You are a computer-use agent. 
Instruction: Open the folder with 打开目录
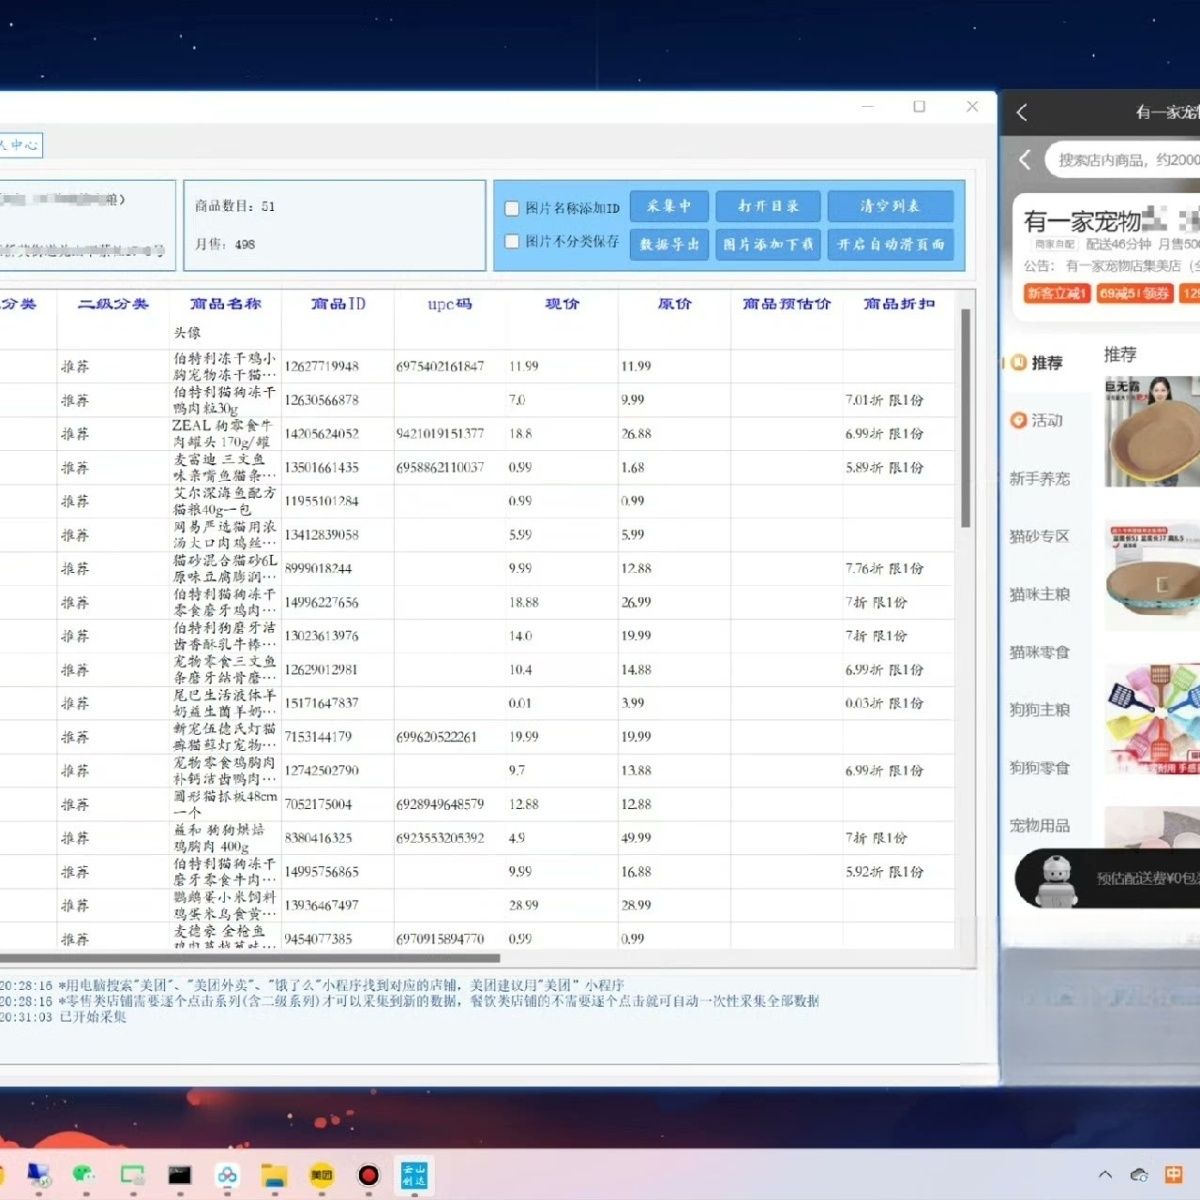tap(768, 206)
